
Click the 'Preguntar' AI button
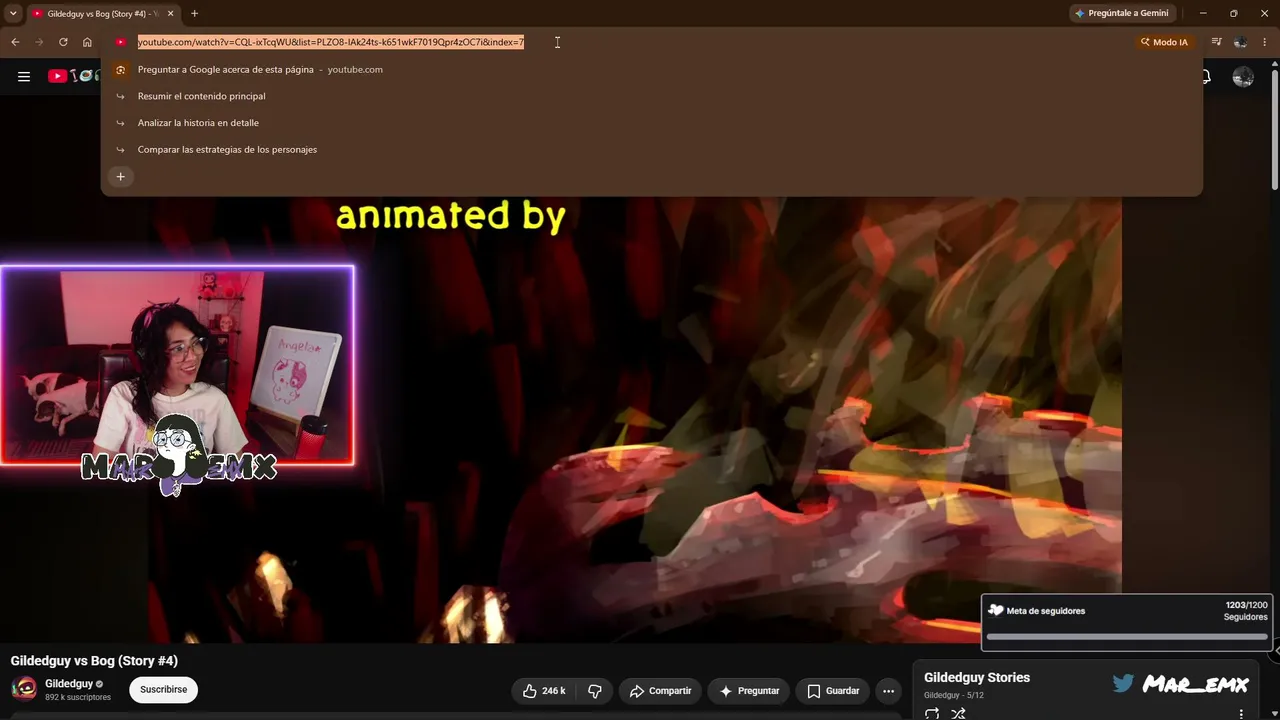pos(749,691)
